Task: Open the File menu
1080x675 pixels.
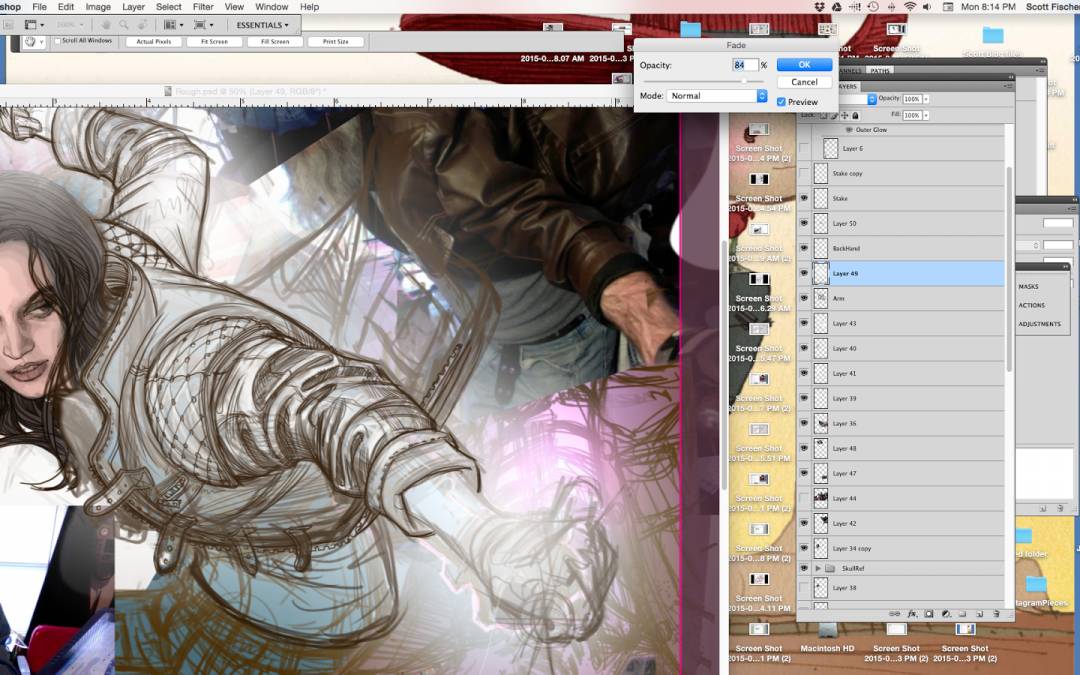Action: 39,7
